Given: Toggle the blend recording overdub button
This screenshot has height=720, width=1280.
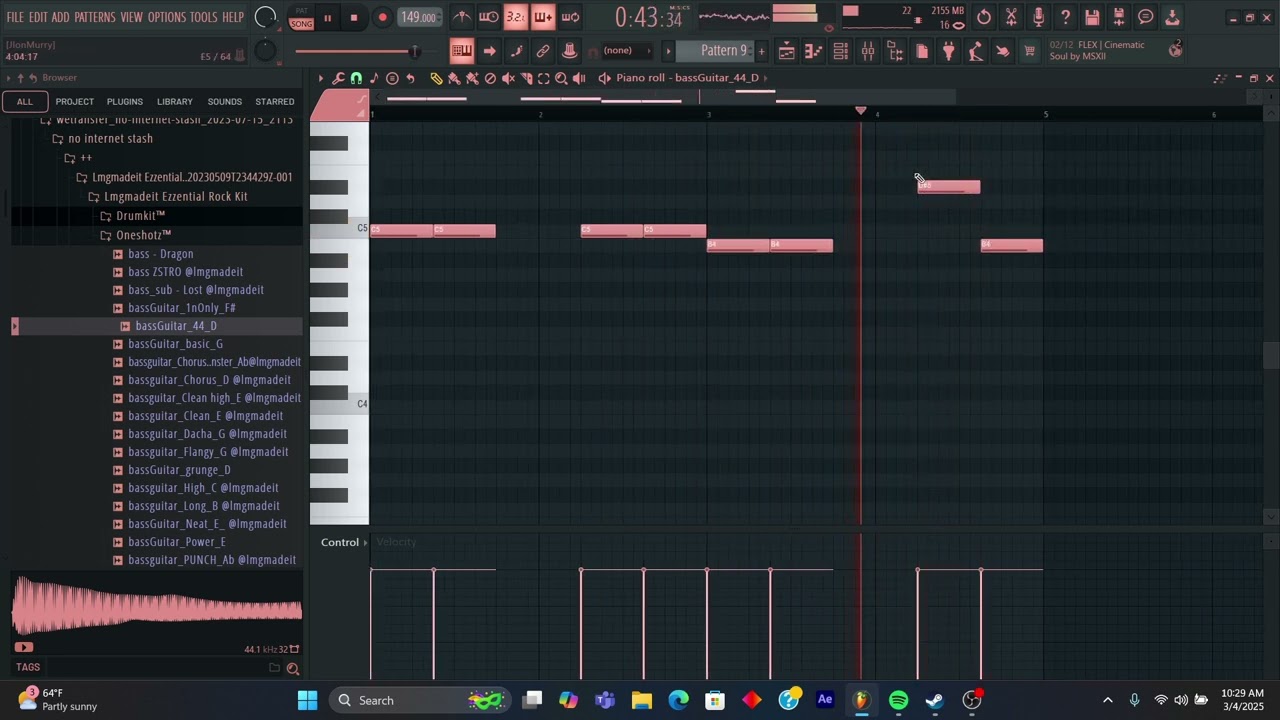Looking at the screenshot, I should 543,17.
